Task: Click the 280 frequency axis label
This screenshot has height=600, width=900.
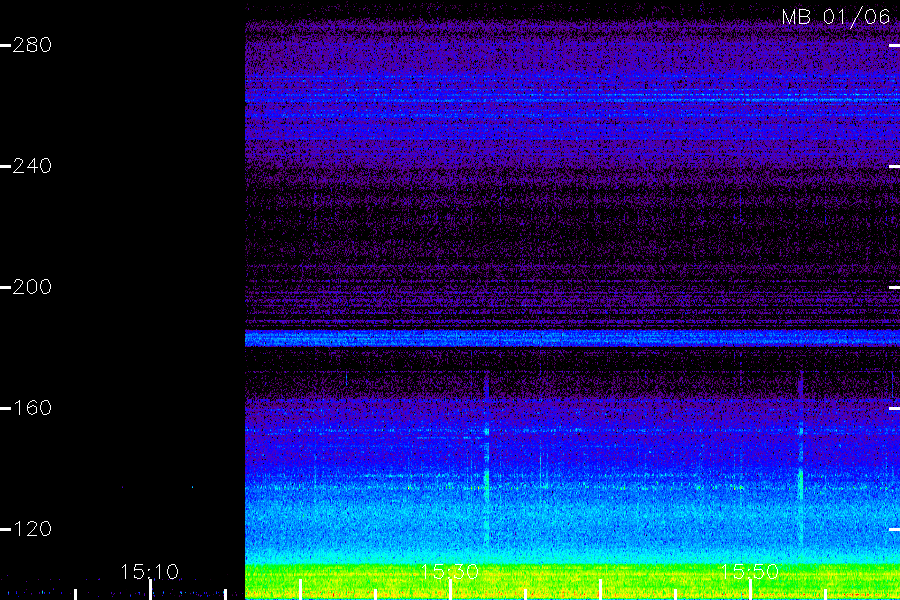Action: tap(32, 45)
